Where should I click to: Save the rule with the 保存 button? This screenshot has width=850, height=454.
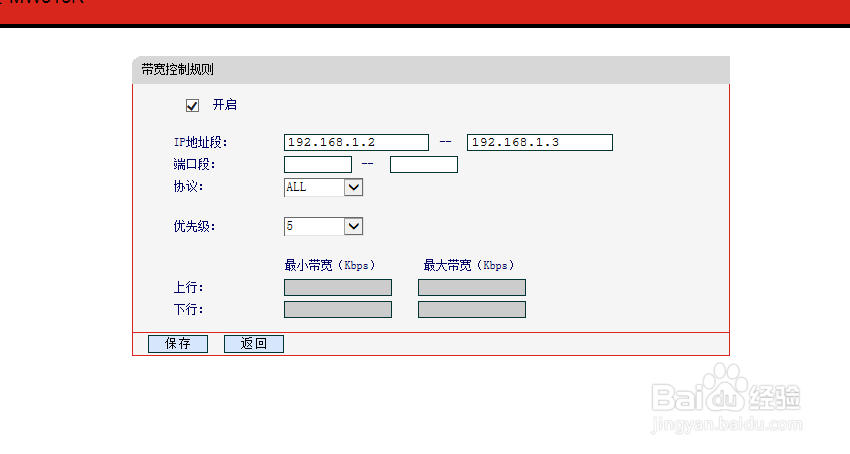[x=178, y=344]
